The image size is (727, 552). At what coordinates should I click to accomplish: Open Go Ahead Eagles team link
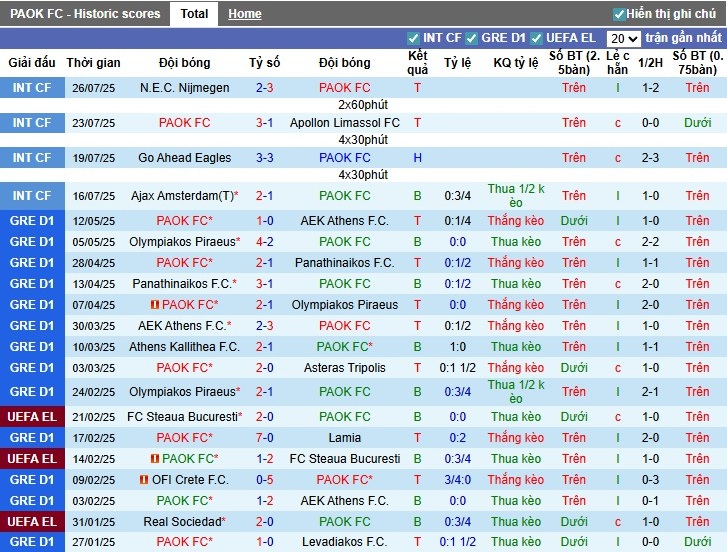point(185,158)
